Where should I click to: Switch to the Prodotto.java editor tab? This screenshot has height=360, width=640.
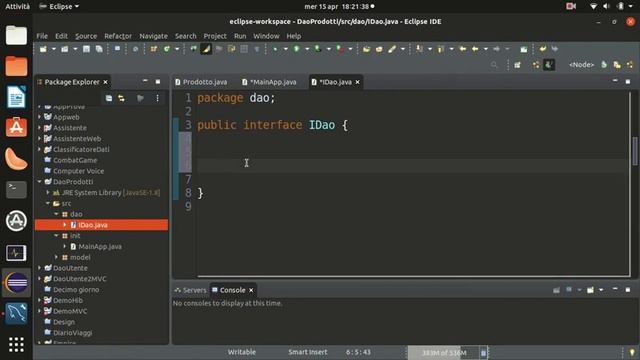201,82
